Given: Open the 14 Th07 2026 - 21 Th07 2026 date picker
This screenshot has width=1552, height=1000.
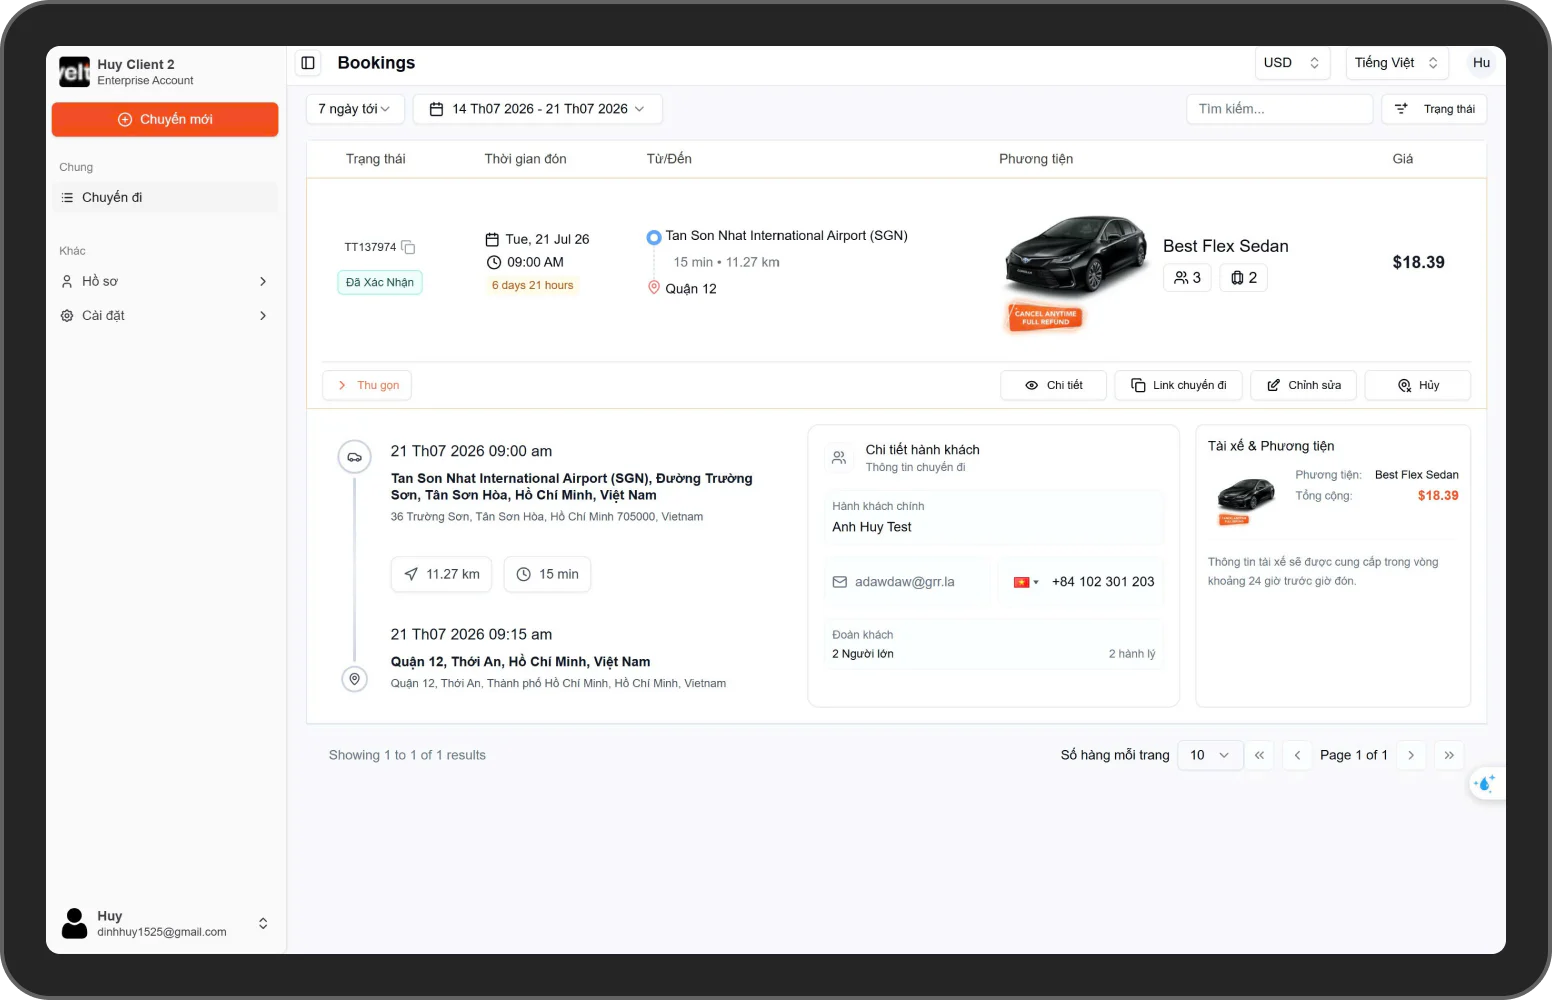Looking at the screenshot, I should click(538, 109).
